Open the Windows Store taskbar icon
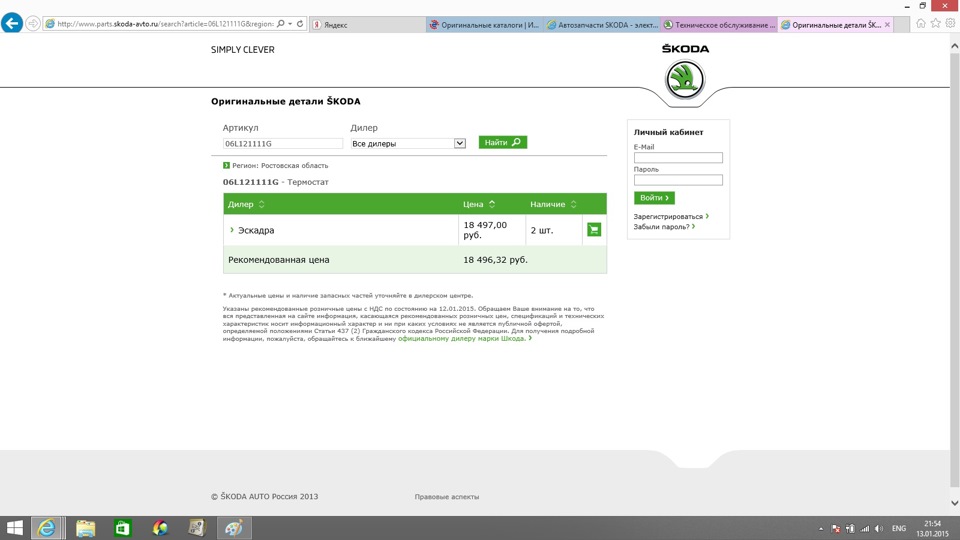 (x=122, y=528)
